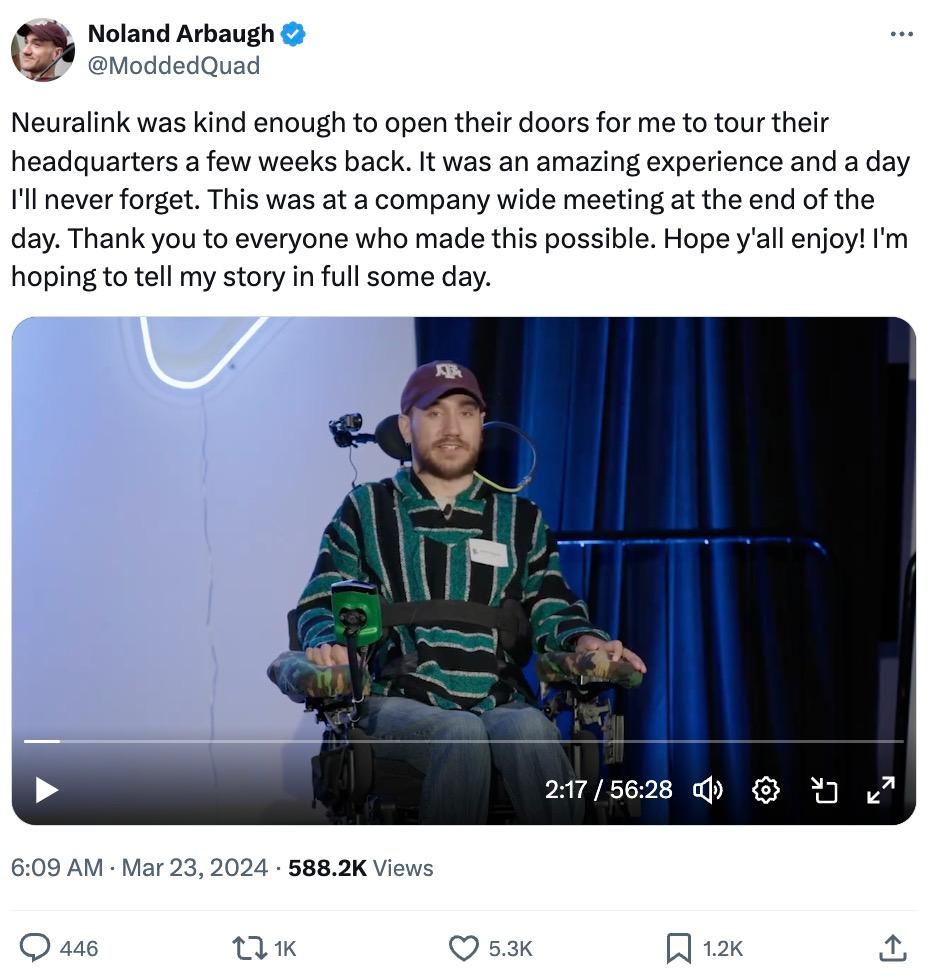Click the 2:17 / 56:28 time display
This screenshot has height=978, width=932.
pos(608,790)
